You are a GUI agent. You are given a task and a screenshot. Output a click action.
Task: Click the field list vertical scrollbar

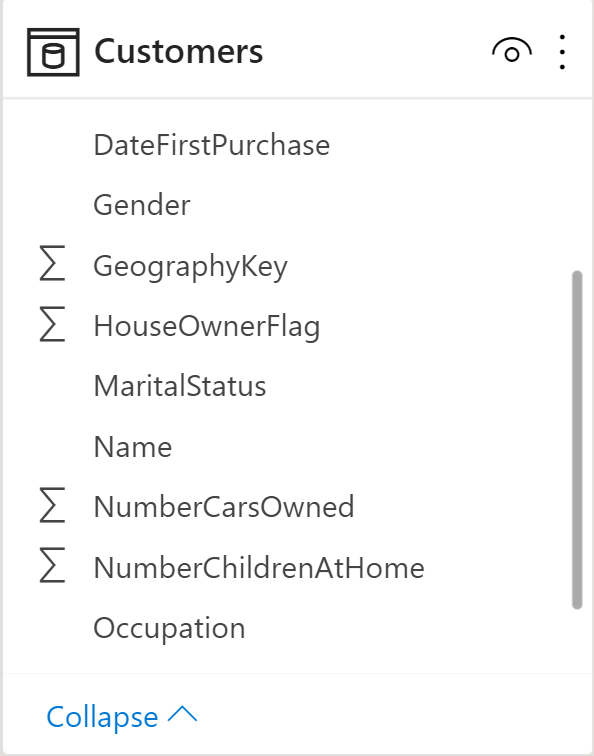577,440
